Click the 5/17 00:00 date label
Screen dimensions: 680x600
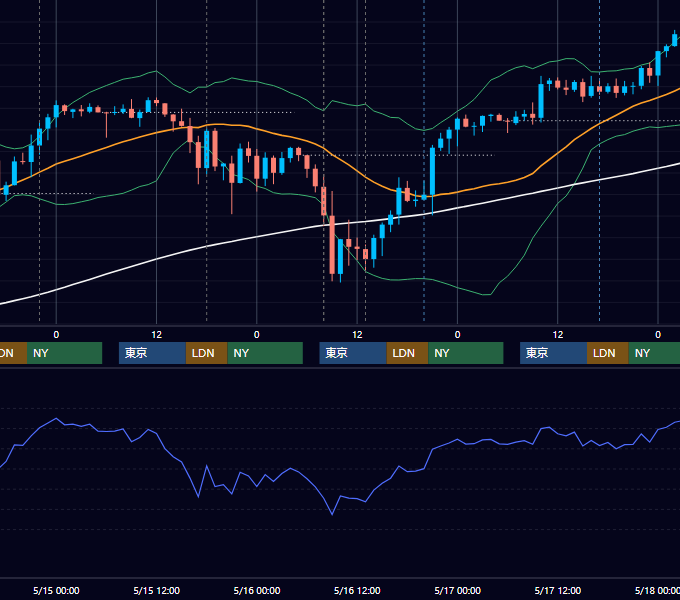coord(458,590)
